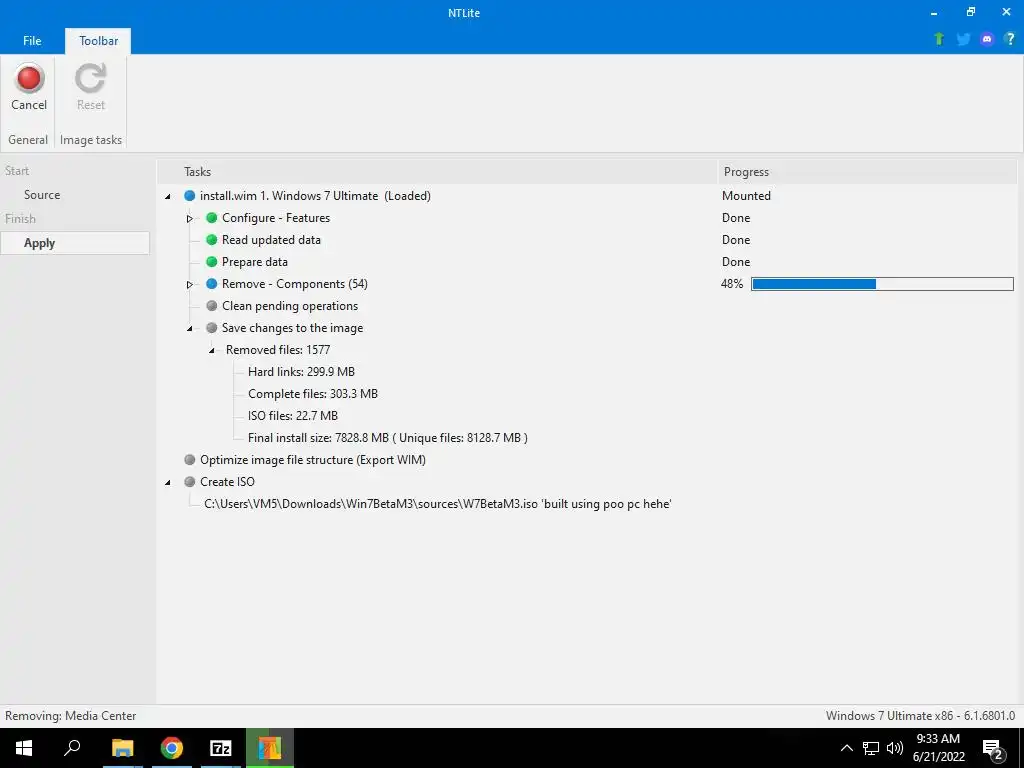Open the green update arrow icon
Image resolution: width=1024 pixels, height=768 pixels.
pyautogui.click(x=939, y=39)
